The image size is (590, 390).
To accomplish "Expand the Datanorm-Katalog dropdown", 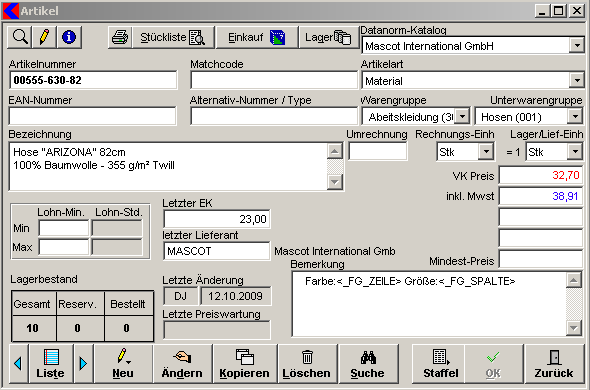I will (x=576, y=46).
